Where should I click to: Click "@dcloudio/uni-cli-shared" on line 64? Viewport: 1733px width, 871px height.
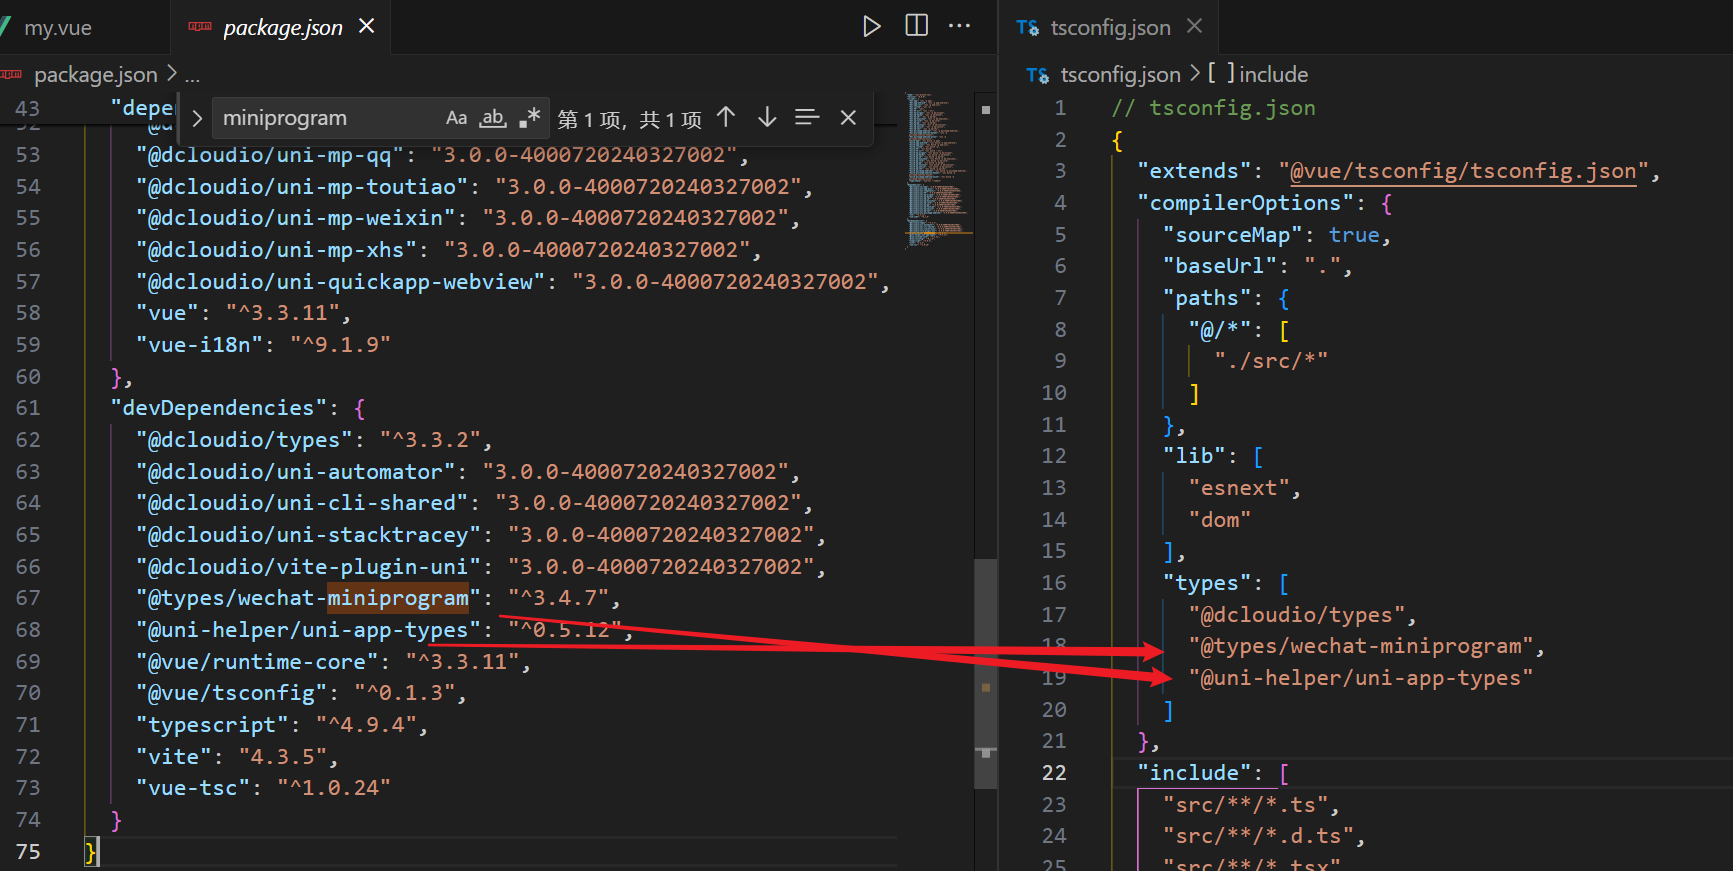click(303, 503)
